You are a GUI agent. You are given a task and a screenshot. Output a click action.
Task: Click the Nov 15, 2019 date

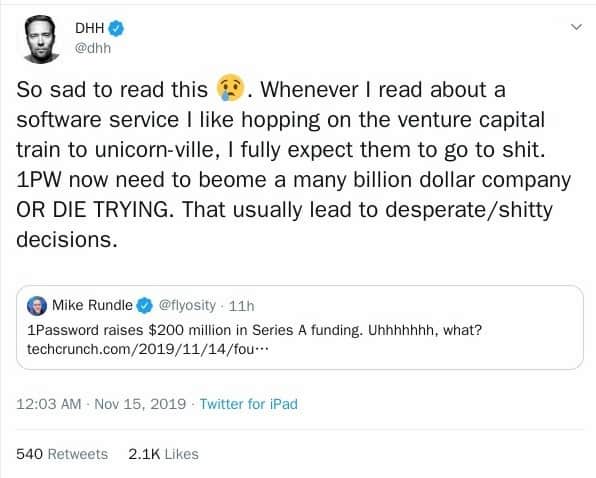(x=140, y=404)
